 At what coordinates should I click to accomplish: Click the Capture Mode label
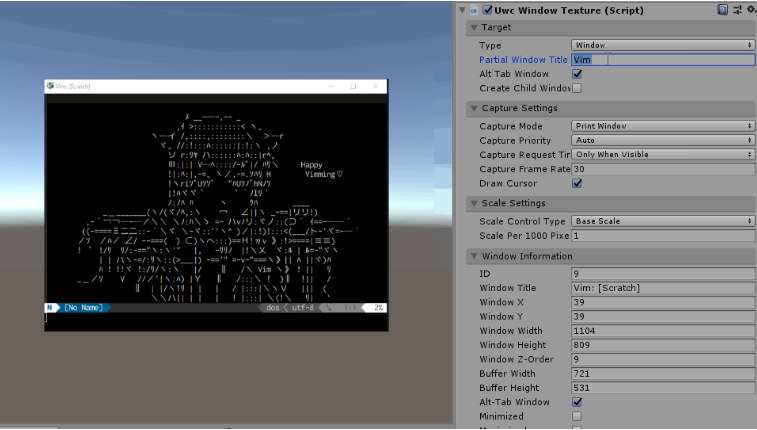tap(511, 126)
